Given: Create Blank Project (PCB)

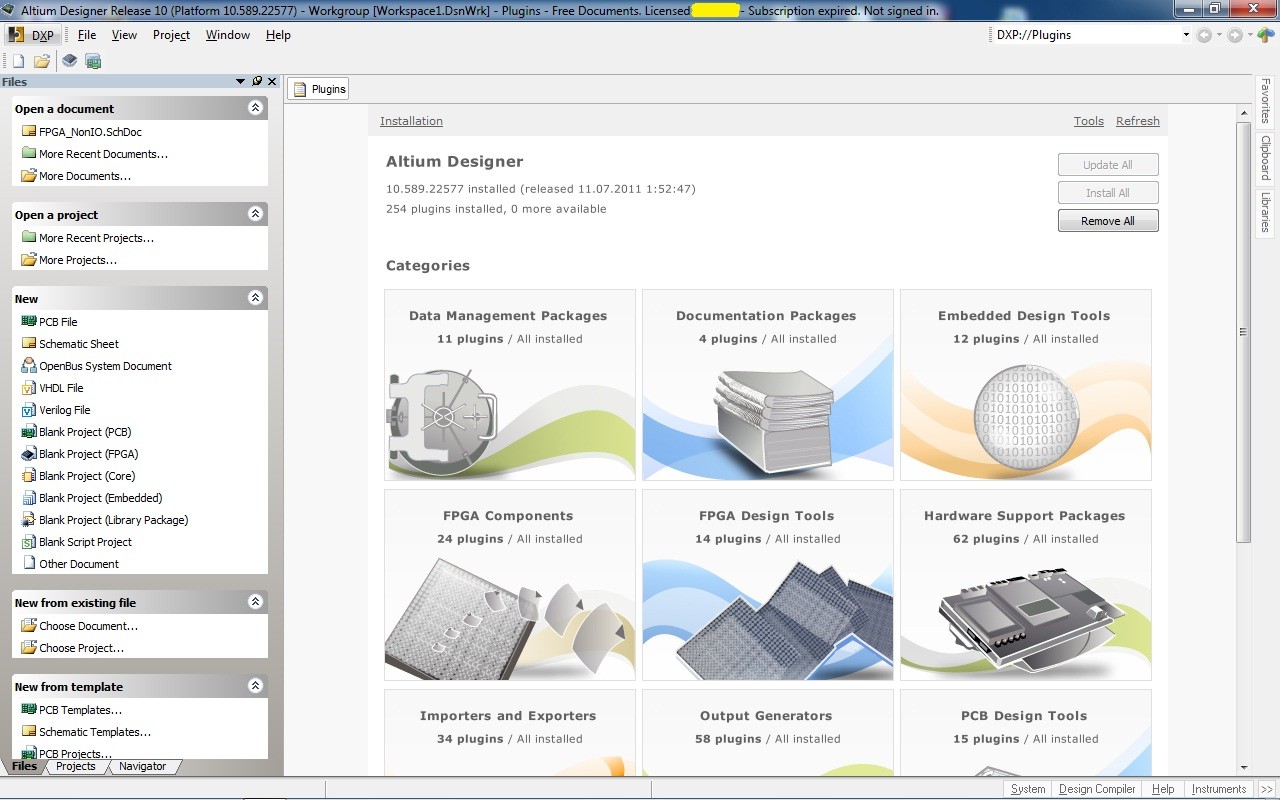Looking at the screenshot, I should point(77,432).
